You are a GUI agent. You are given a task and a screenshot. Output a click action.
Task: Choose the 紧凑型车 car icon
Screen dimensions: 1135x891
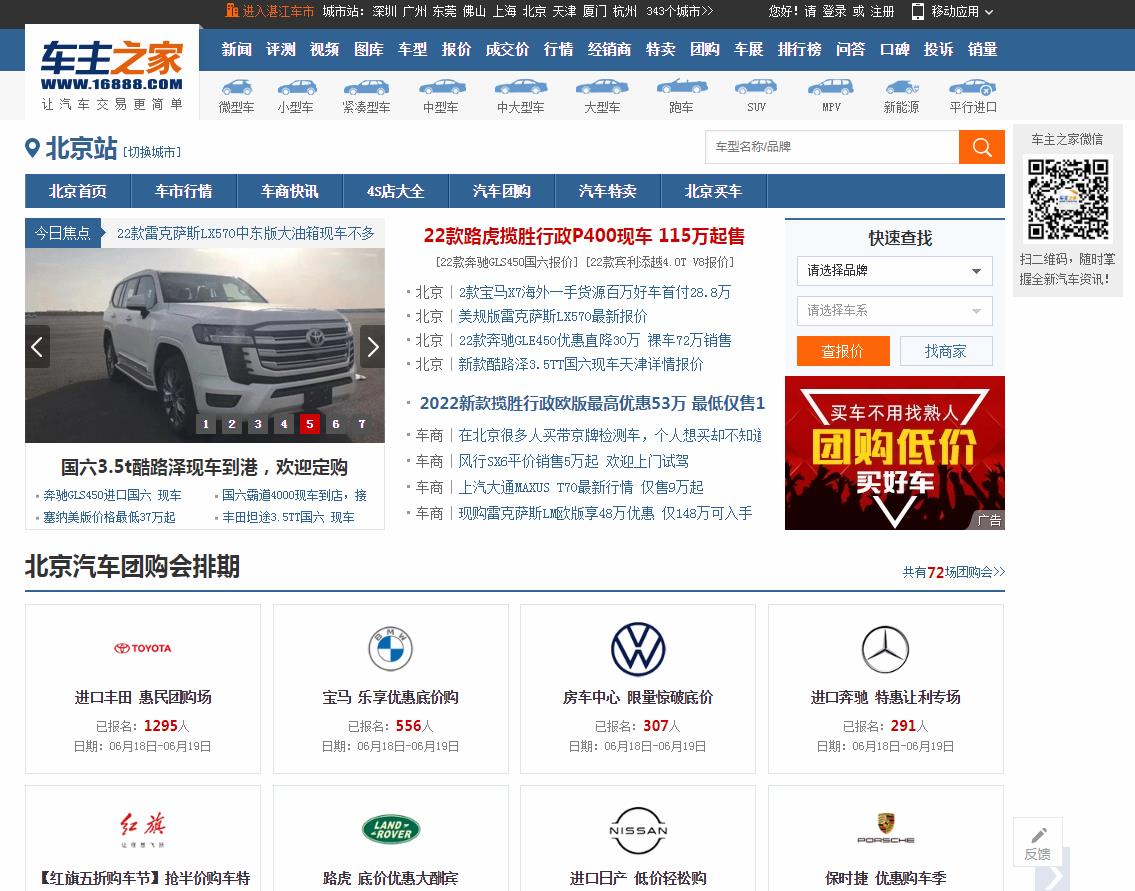(x=366, y=88)
